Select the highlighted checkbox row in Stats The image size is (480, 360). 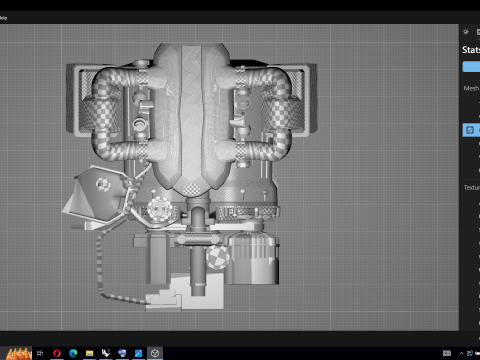471,130
